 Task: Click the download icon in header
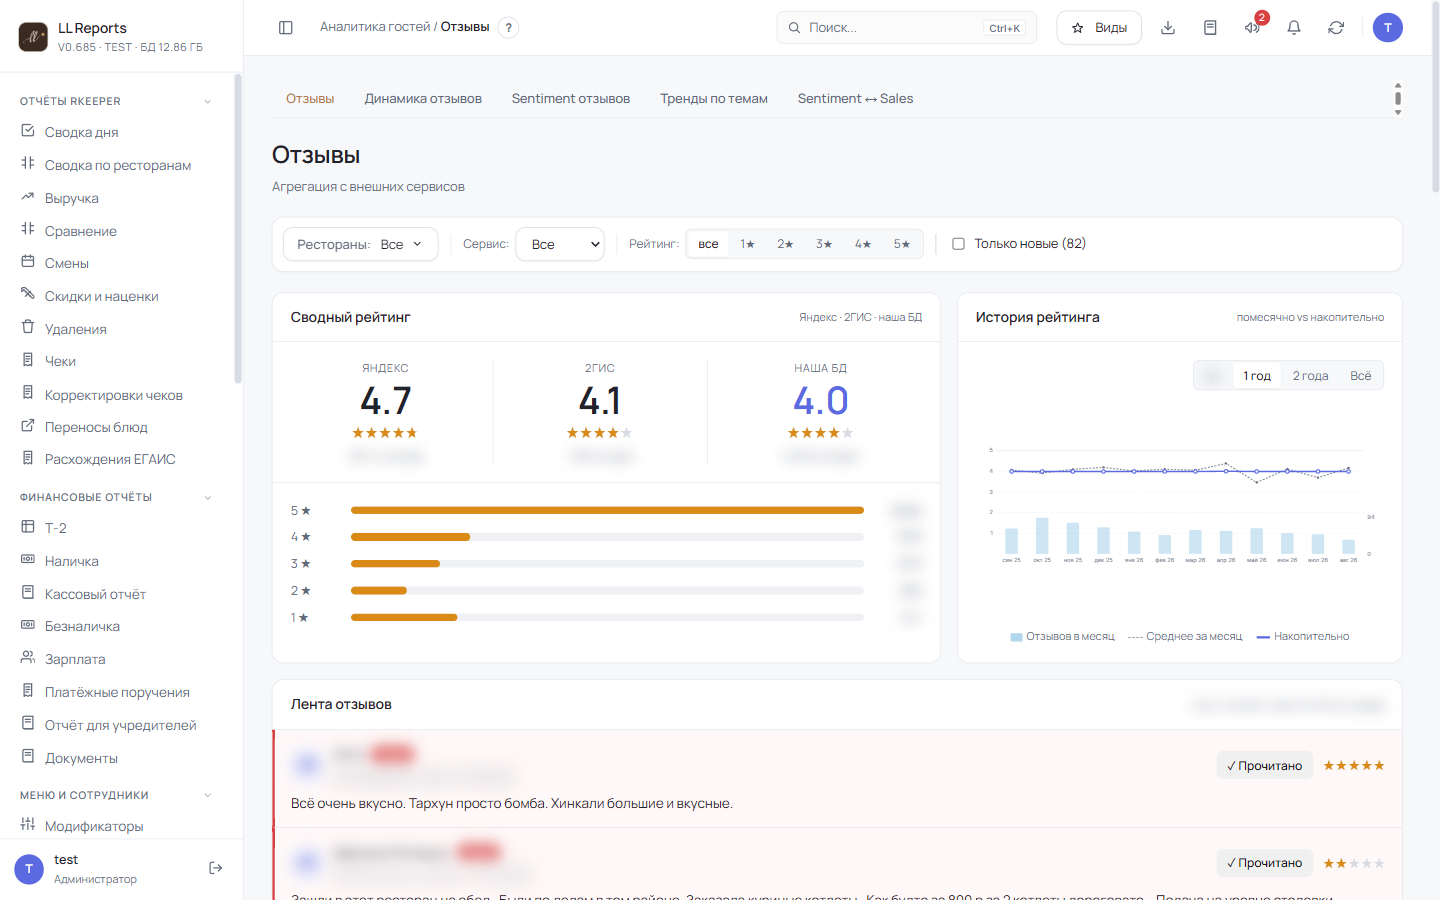pyautogui.click(x=1168, y=28)
